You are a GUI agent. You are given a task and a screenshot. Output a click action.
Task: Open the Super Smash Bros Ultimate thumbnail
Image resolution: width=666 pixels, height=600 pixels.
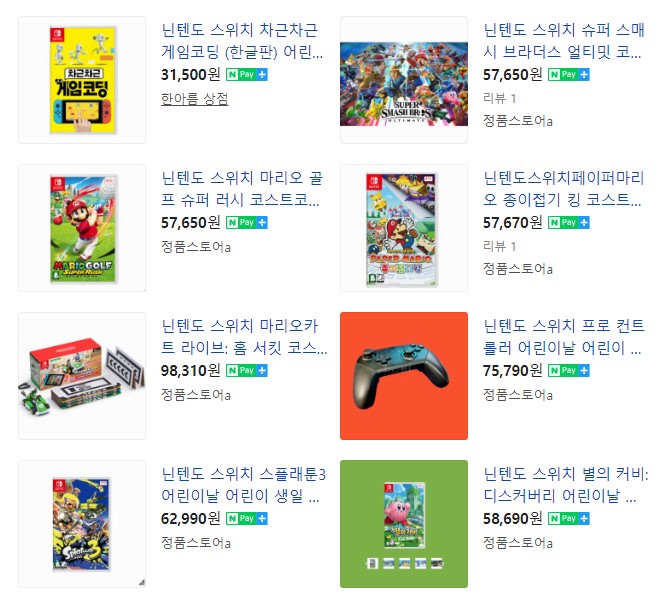point(404,80)
